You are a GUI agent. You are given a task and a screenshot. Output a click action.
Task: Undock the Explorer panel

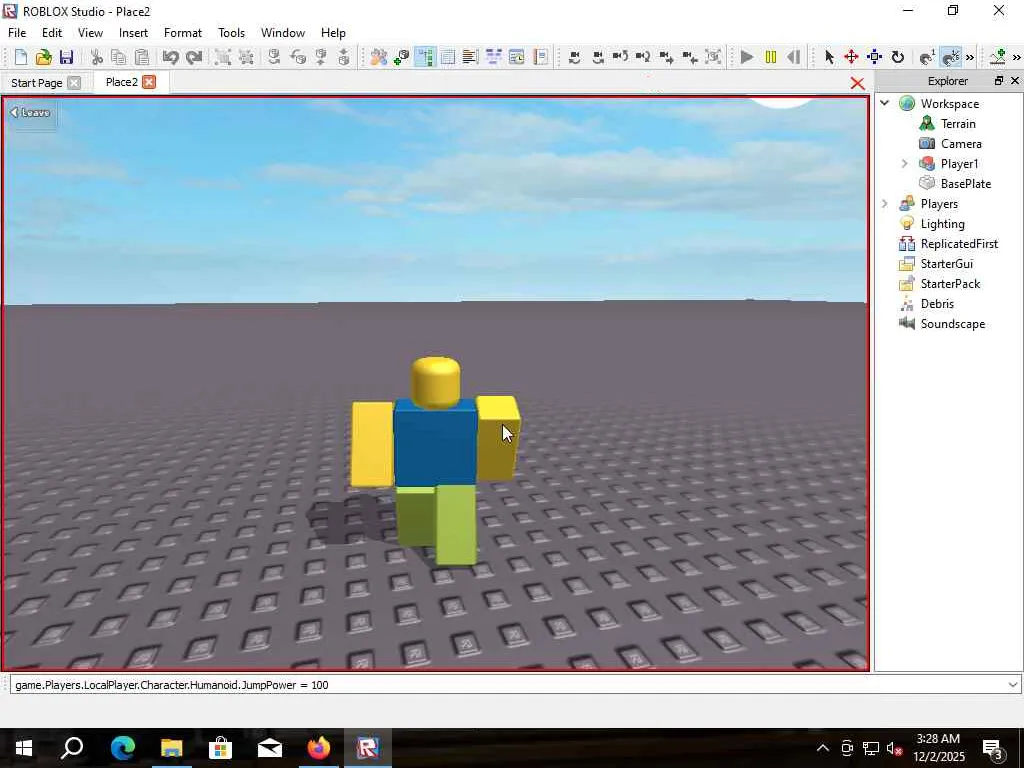(x=999, y=80)
